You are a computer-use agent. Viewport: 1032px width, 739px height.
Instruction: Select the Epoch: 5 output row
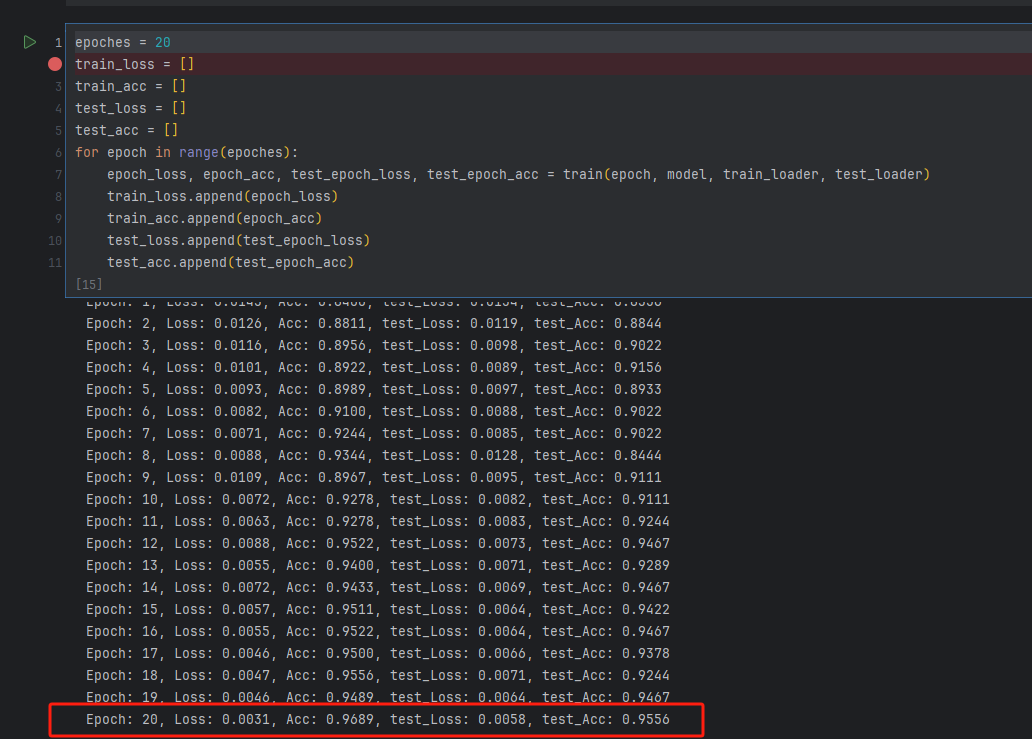(374, 390)
